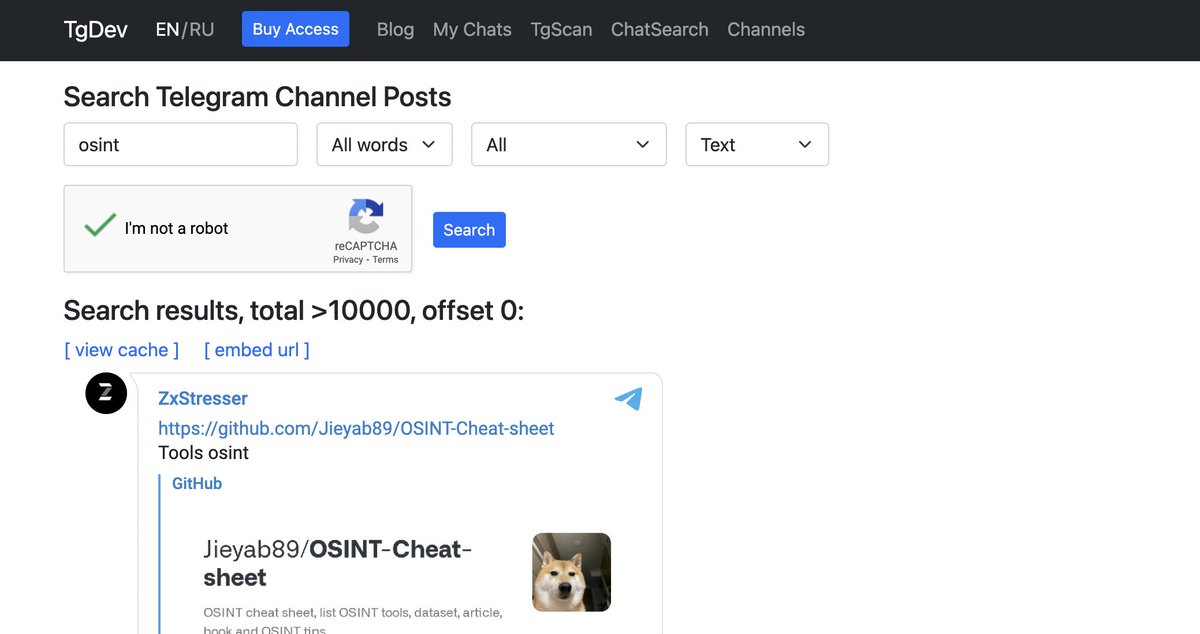Image resolution: width=1200 pixels, height=634 pixels.
Task: Toggle the I'm not a robot checkbox
Action: [x=100, y=226]
